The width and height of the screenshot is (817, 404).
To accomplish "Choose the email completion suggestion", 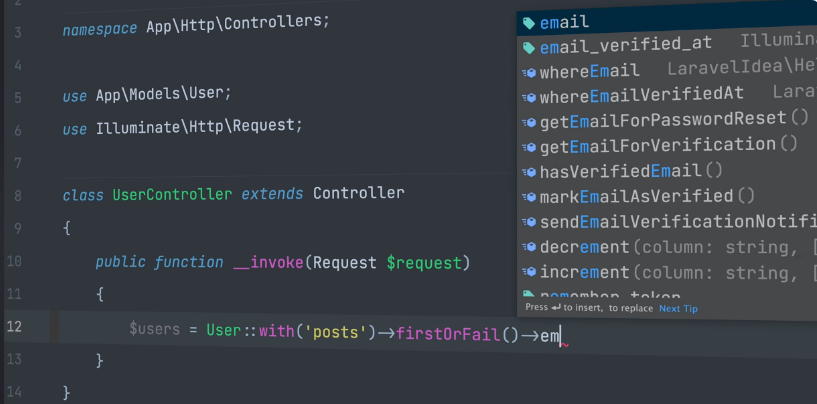I will click(667, 22).
